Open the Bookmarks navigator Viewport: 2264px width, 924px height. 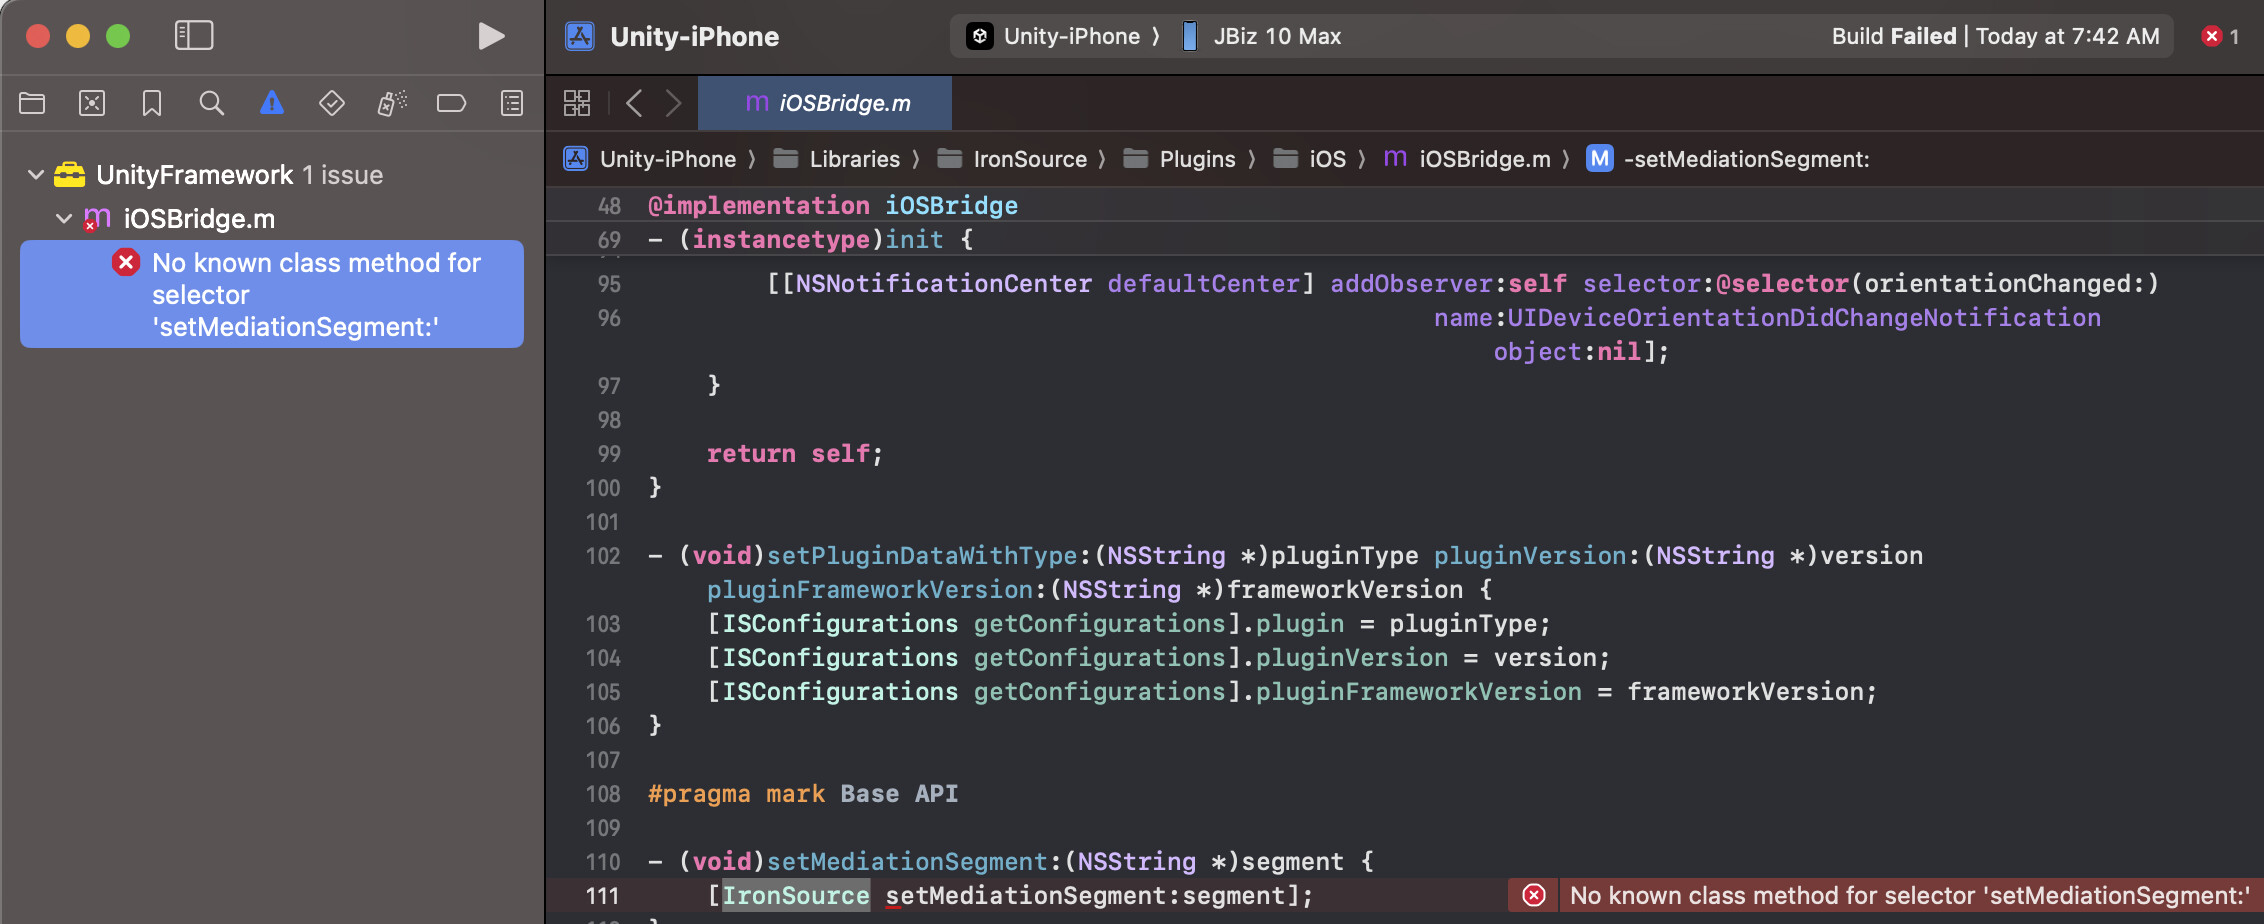click(151, 103)
